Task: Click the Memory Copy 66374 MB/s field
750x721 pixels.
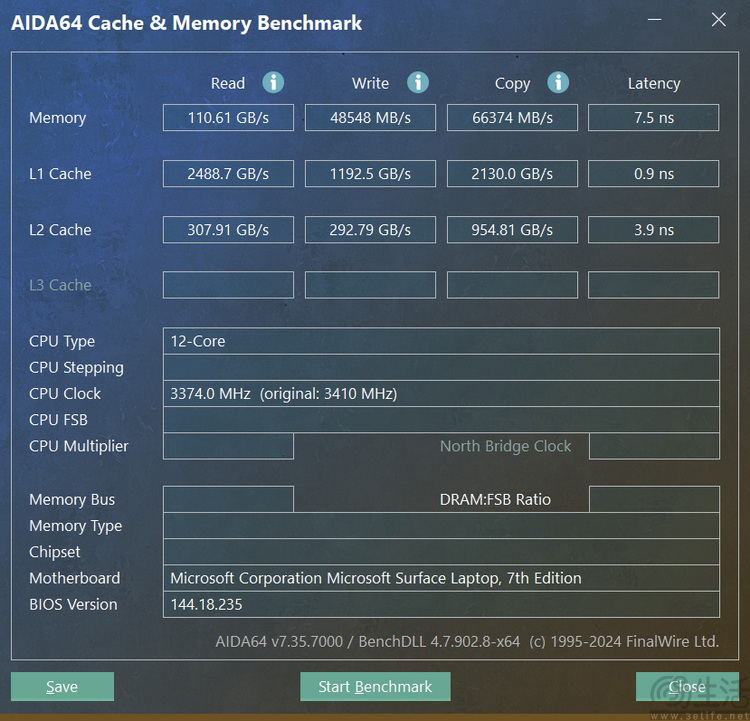Action: point(512,118)
